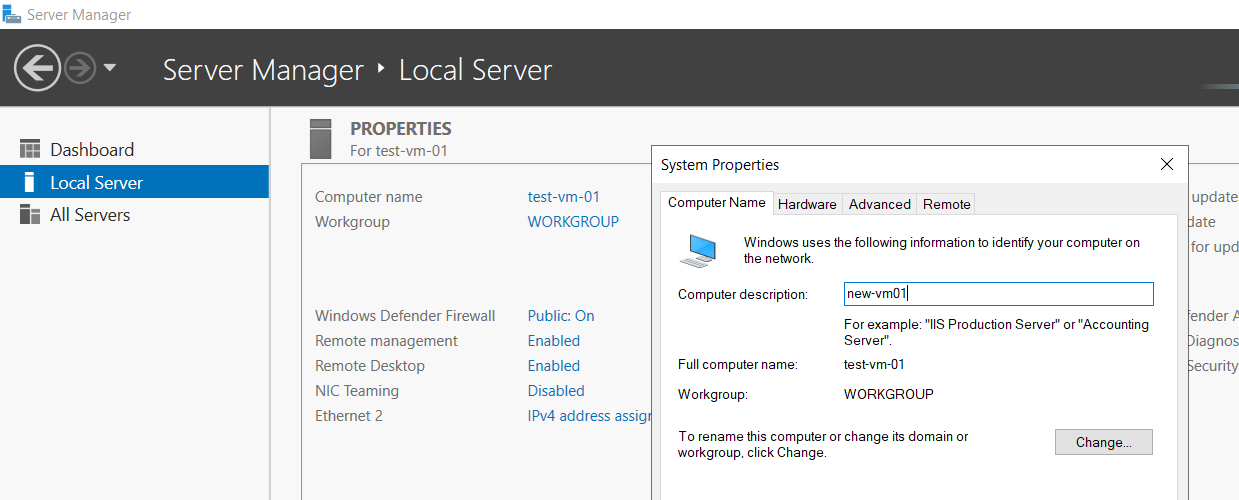This screenshot has width=1239, height=500.
Task: Click 'Full computer name:' label in dialog
Action: pyautogui.click(x=738, y=365)
